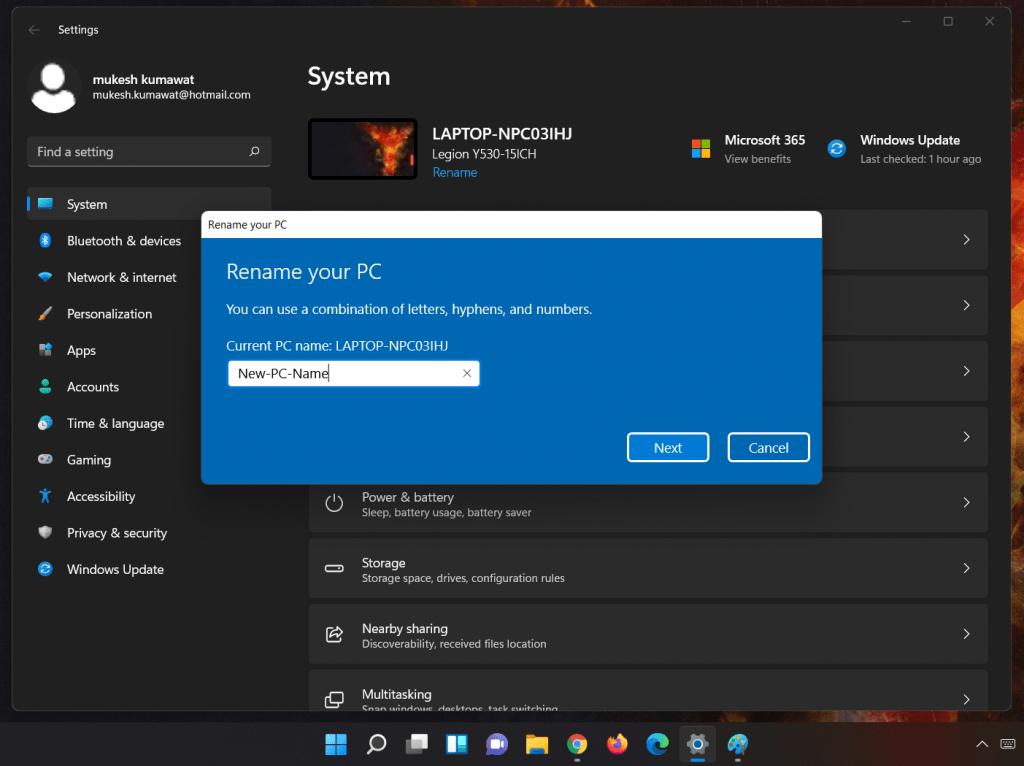1024x766 pixels.
Task: Select System in the sidebar
Action: click(149, 204)
